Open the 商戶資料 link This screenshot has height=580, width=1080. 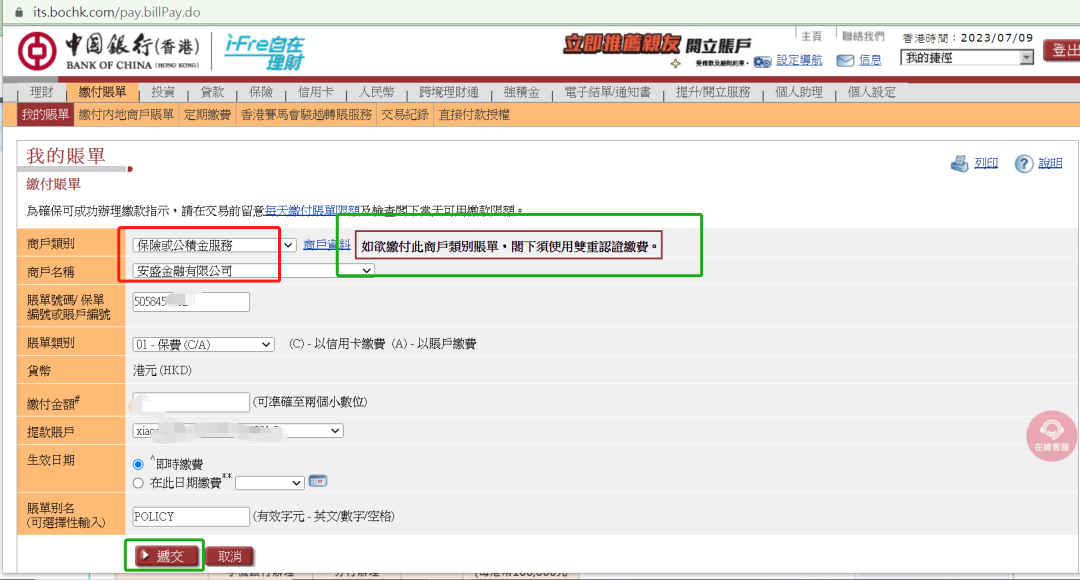point(326,245)
